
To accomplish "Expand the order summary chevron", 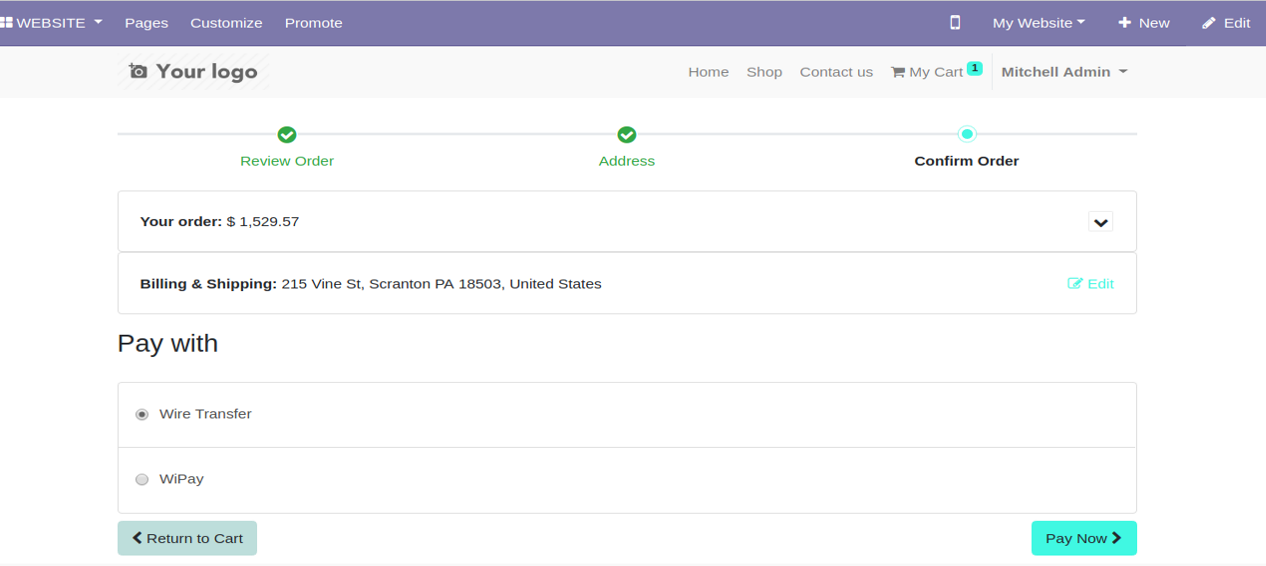I will [1101, 222].
